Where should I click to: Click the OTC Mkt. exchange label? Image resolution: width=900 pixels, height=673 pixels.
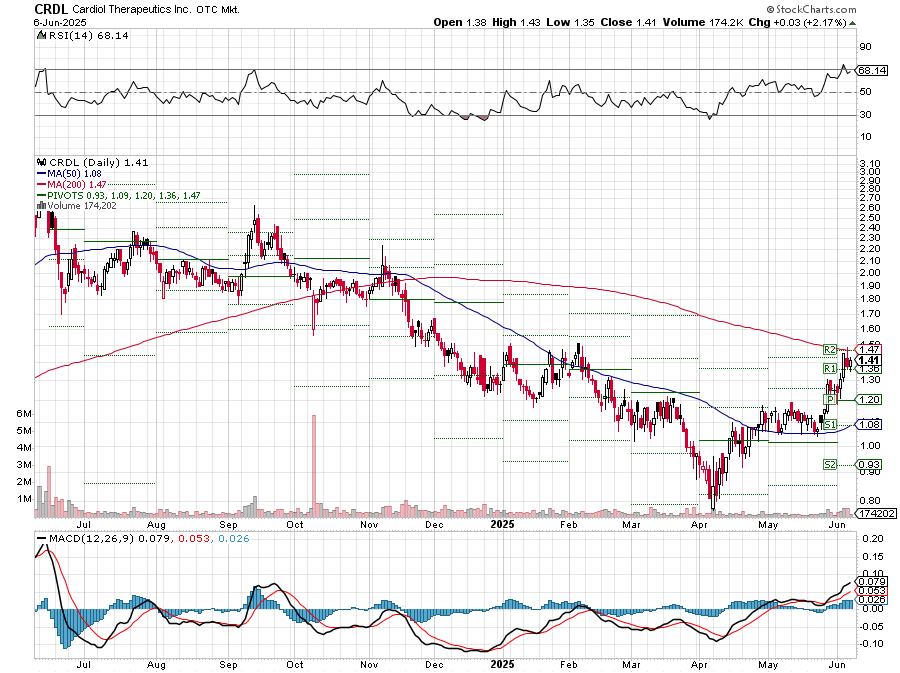click(x=216, y=10)
